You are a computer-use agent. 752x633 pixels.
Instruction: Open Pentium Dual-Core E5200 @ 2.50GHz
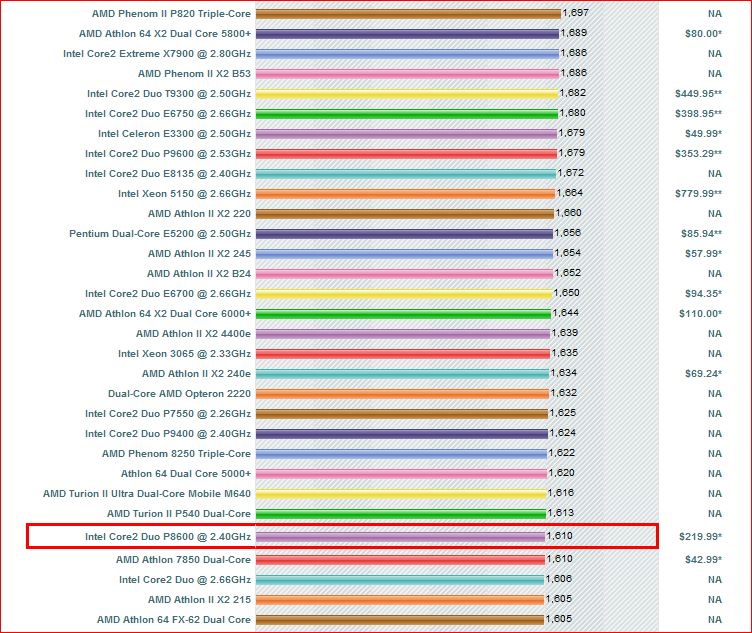click(160, 234)
